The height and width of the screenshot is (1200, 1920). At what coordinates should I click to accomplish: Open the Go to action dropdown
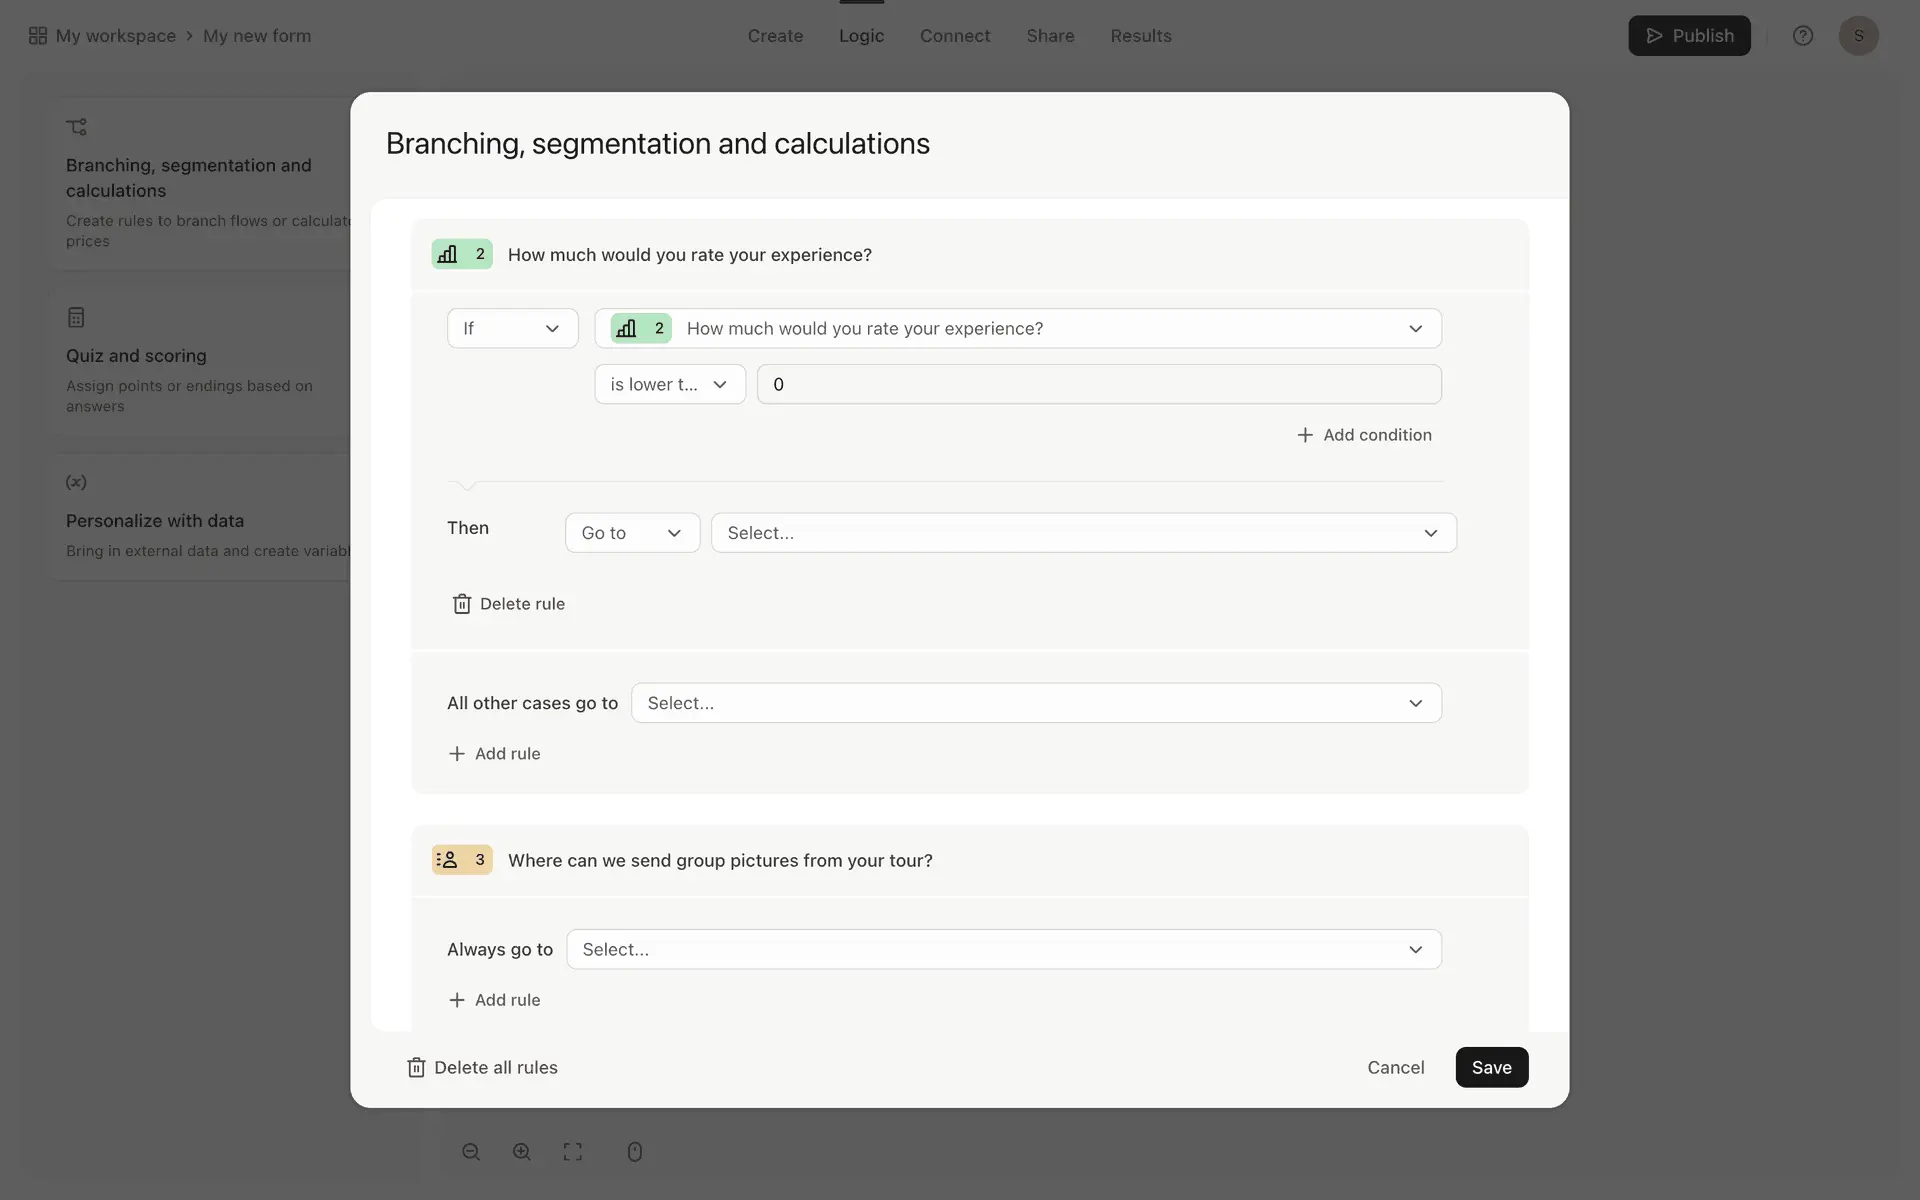click(x=632, y=533)
